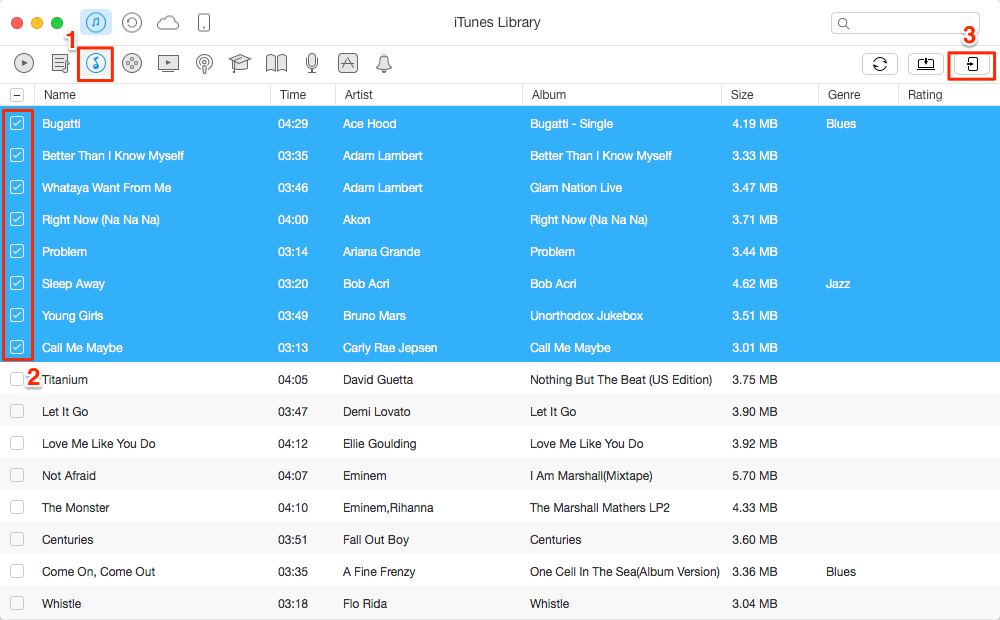The image size is (1000, 620).
Task: Click the Ariana Grande artist cell
Action: (x=381, y=252)
